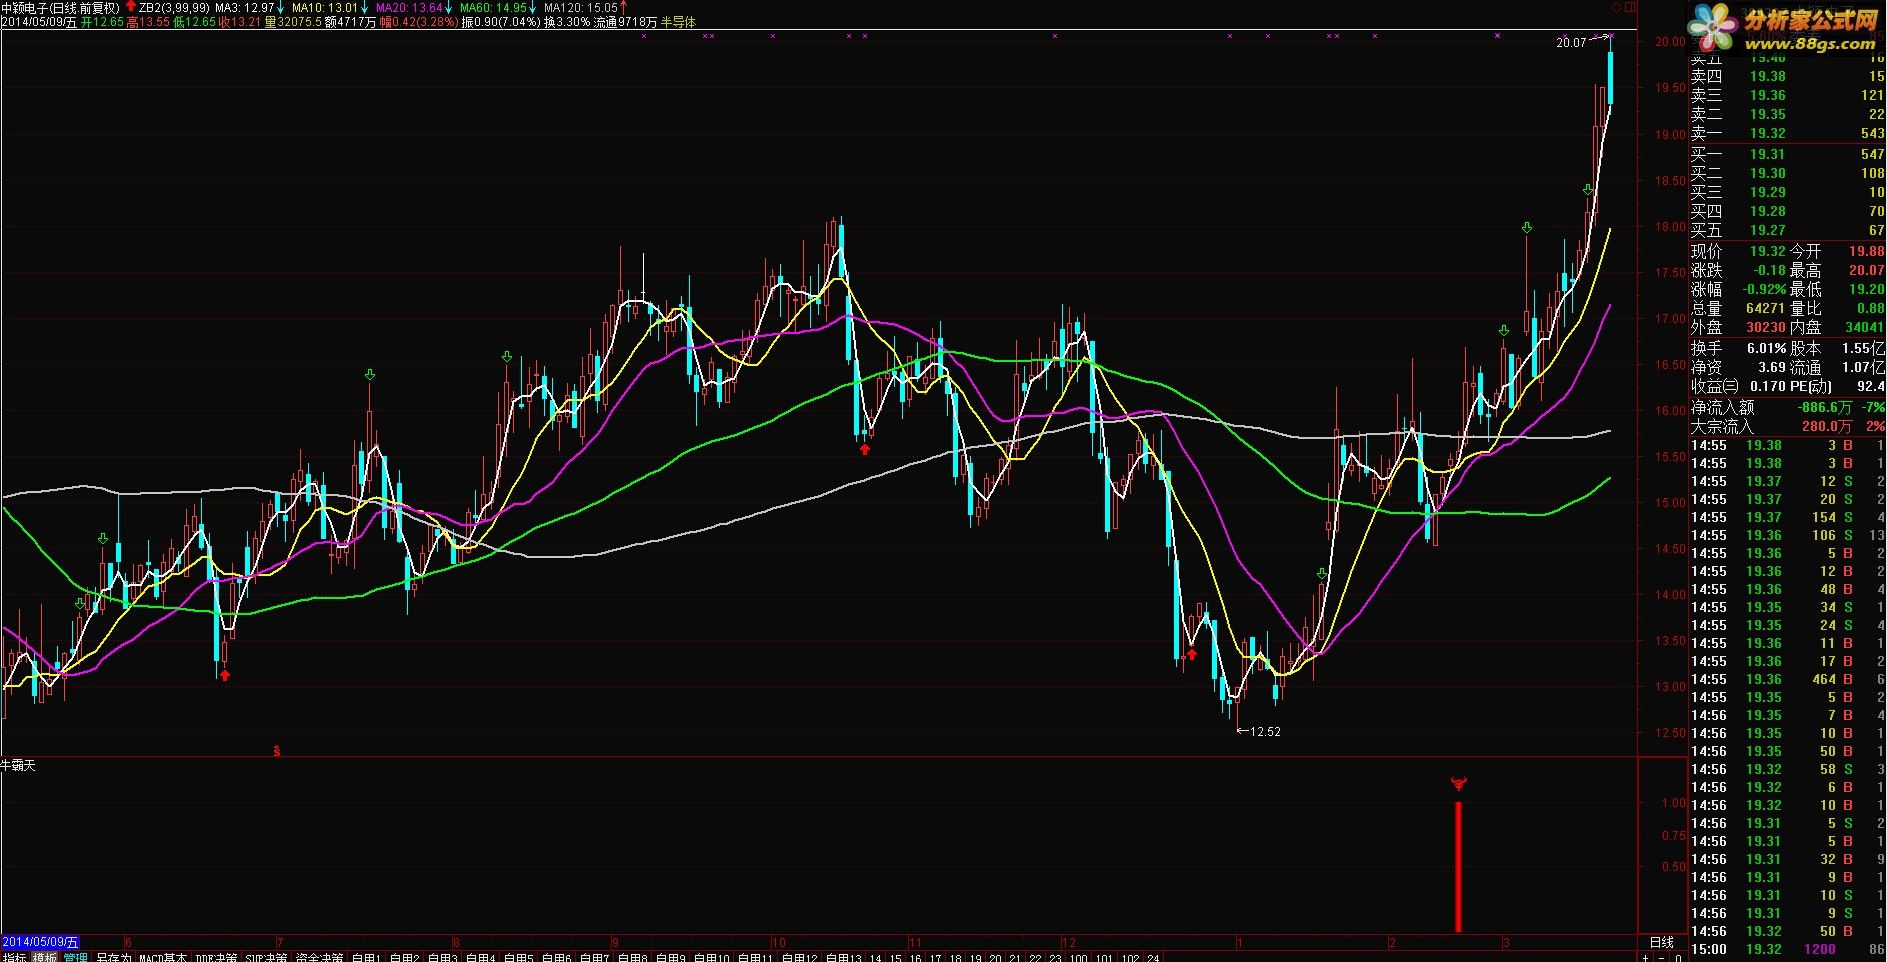Click the 涨幅 -0.92% value
The width and height of the screenshot is (1887, 962).
click(x=1764, y=289)
